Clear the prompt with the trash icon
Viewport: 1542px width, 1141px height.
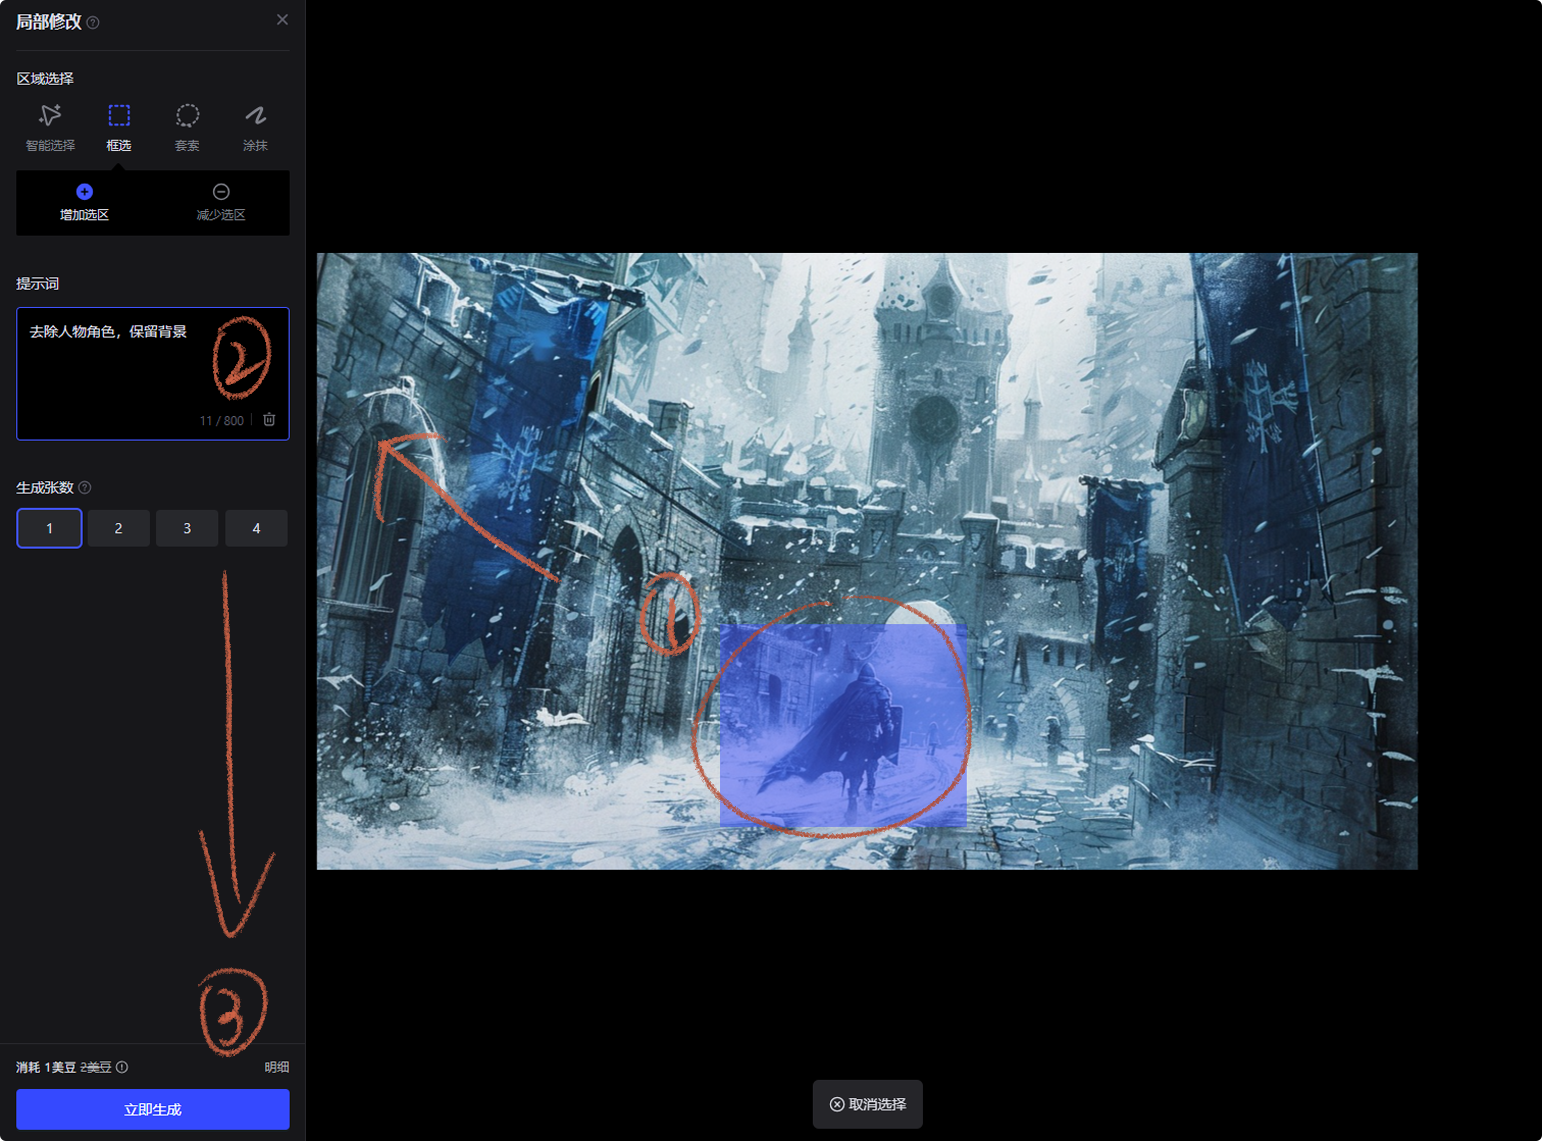(269, 420)
